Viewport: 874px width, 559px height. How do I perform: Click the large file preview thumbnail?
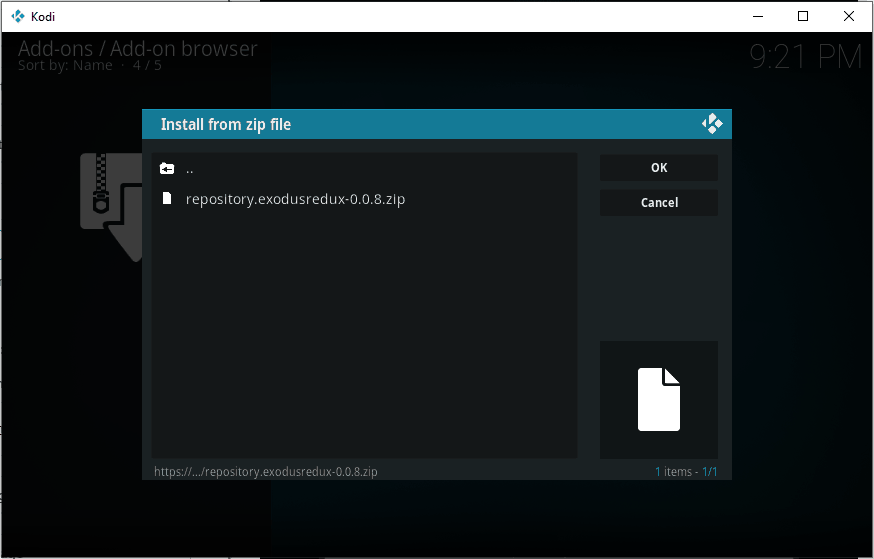coord(659,400)
